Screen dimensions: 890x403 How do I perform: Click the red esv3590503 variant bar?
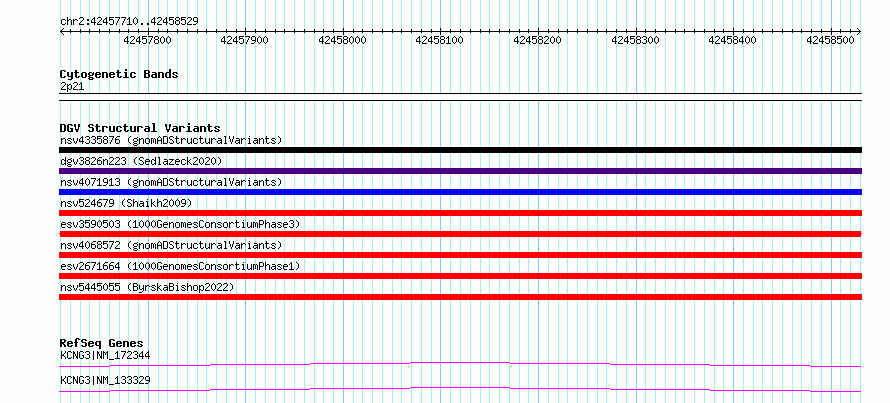click(x=460, y=234)
